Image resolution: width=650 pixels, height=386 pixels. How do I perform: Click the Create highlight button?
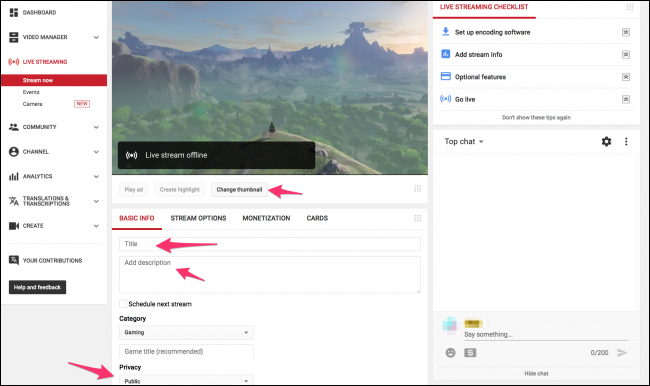[x=179, y=189]
